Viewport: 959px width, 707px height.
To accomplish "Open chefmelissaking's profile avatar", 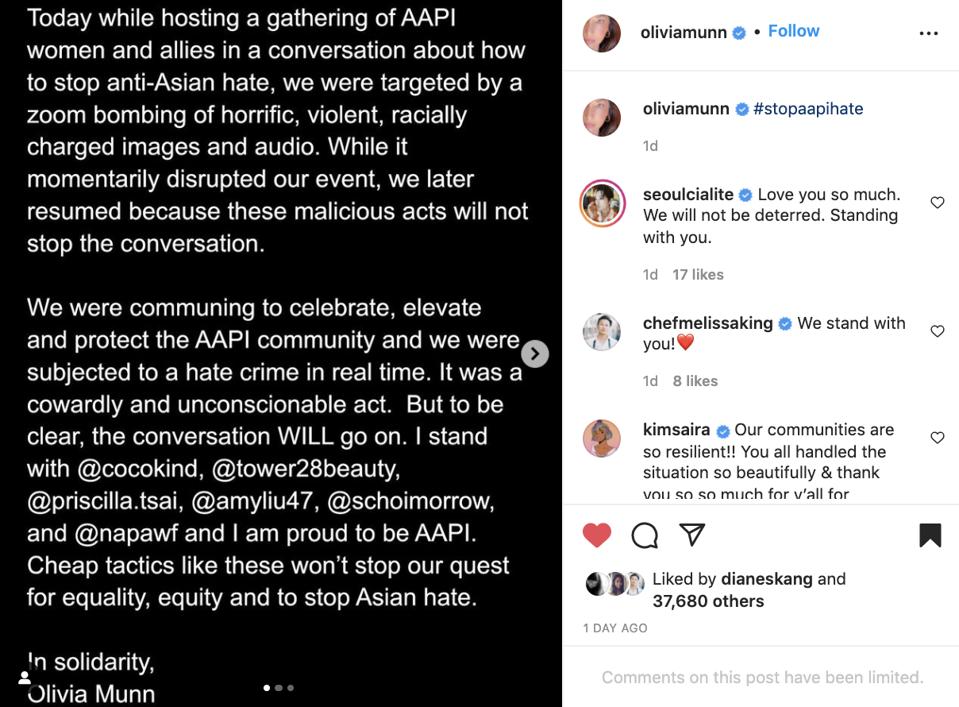I will (x=602, y=332).
